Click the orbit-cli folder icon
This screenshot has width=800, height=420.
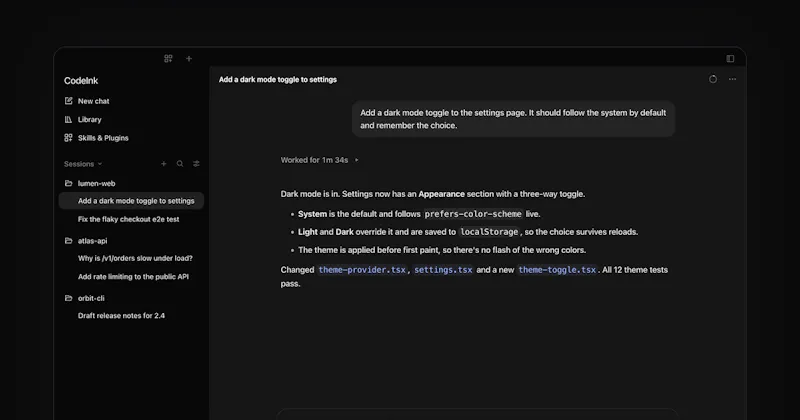point(68,298)
